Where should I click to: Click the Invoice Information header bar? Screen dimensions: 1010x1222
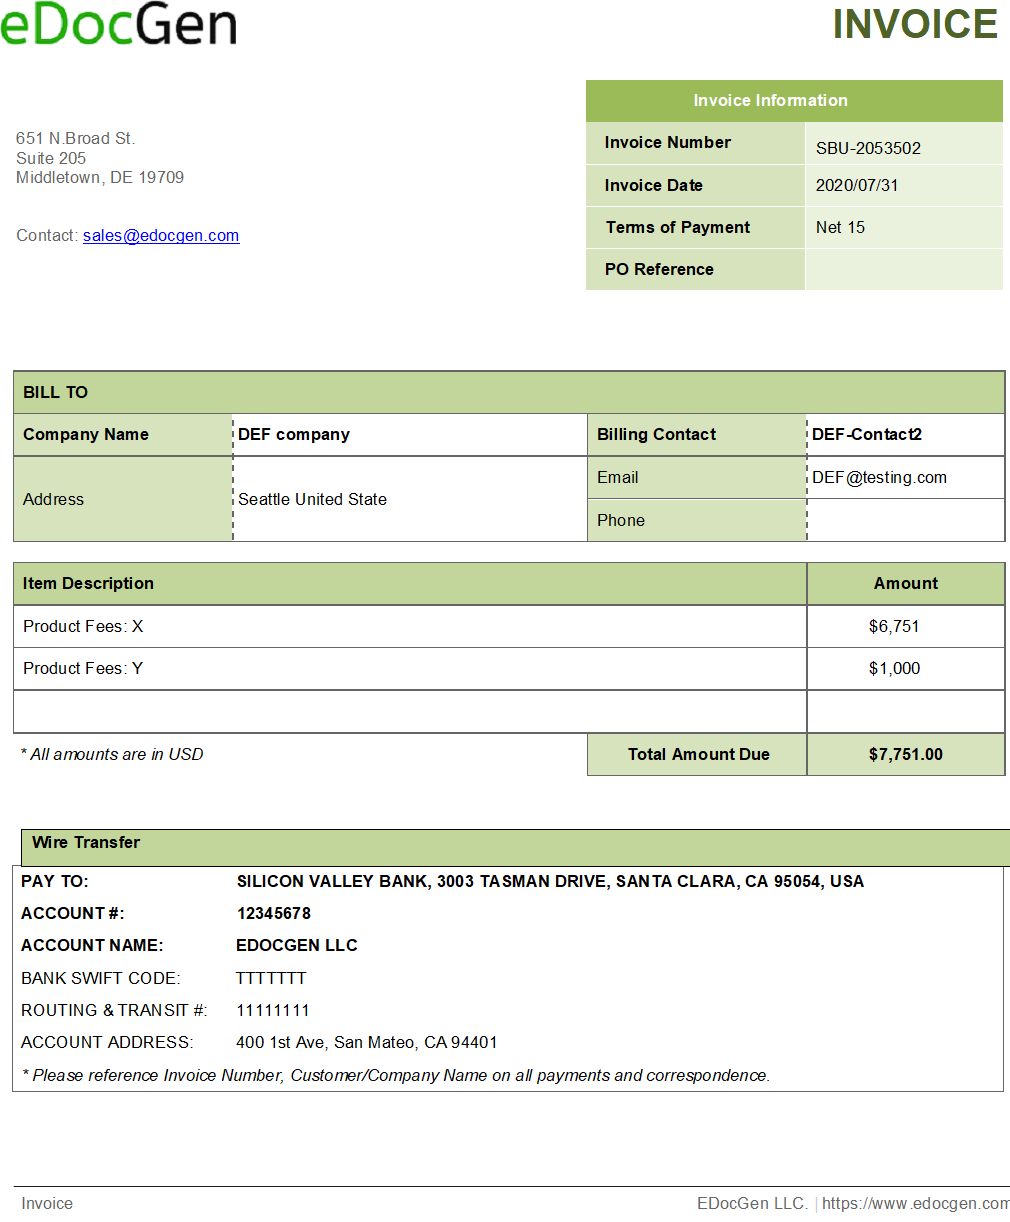pyautogui.click(x=770, y=100)
